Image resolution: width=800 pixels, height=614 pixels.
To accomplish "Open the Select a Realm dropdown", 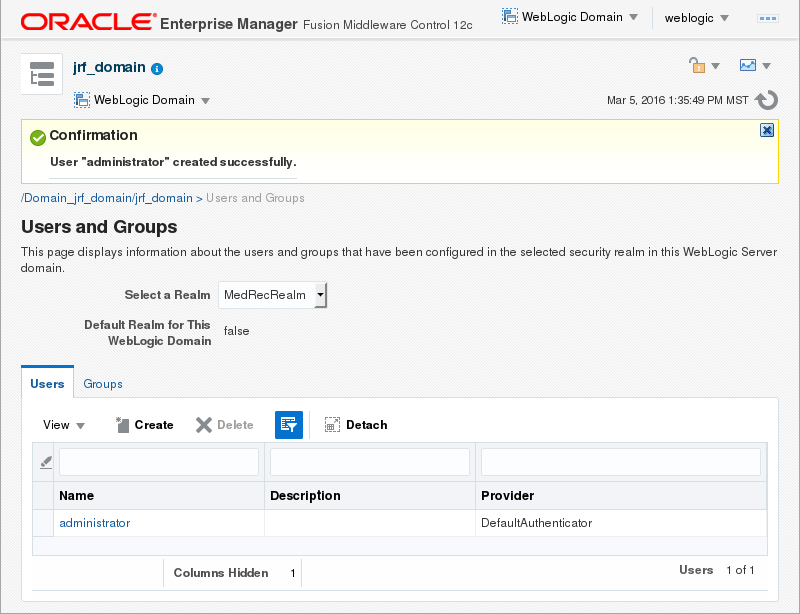I will click(273, 295).
